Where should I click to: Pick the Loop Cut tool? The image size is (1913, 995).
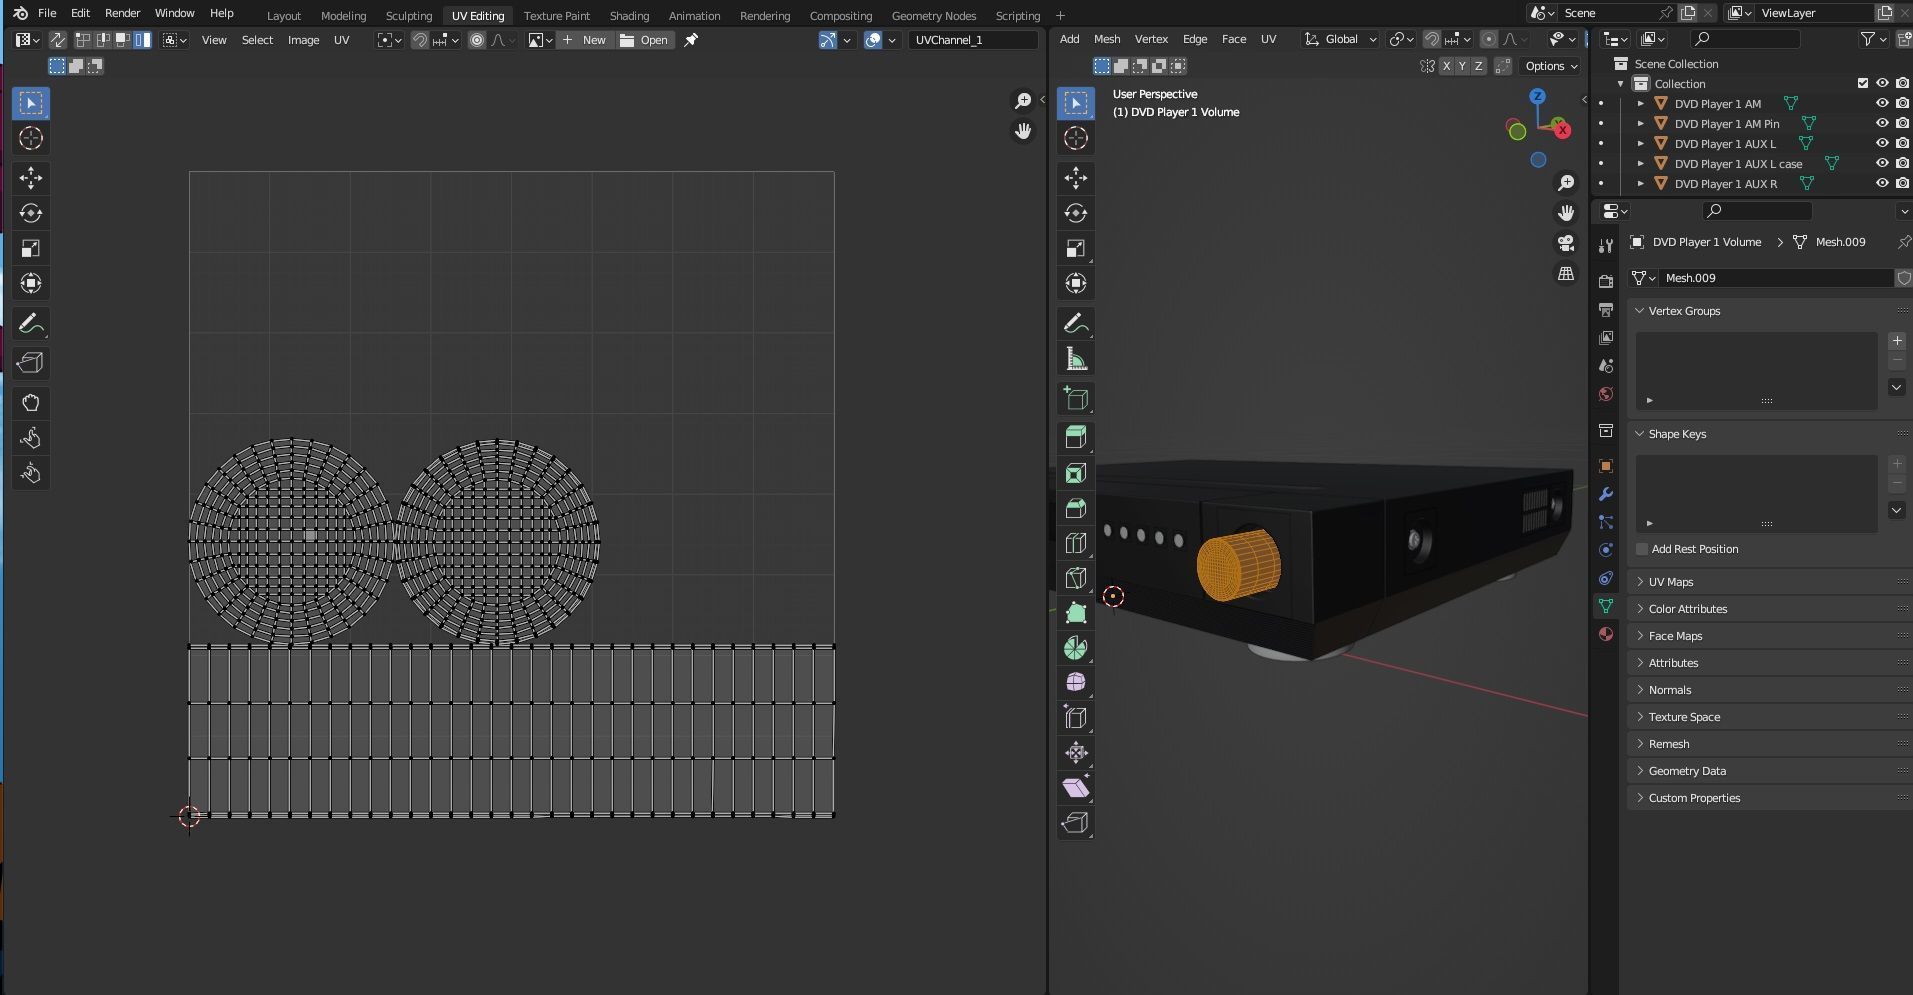pyautogui.click(x=1076, y=543)
